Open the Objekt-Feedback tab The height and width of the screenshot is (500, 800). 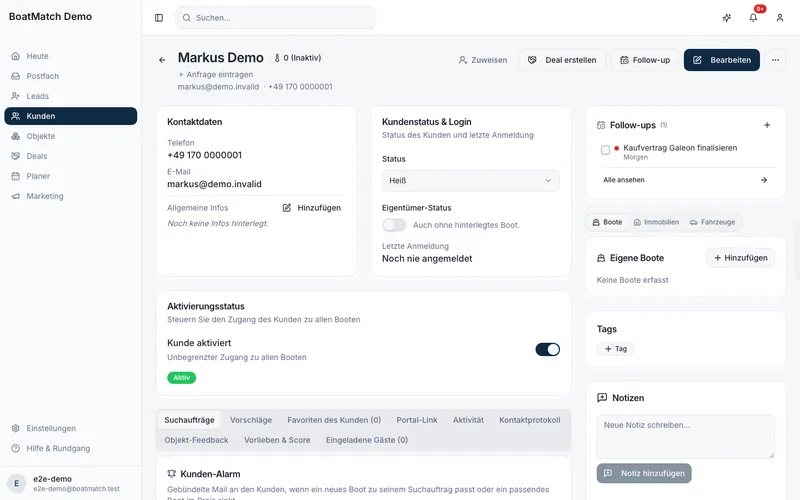pos(196,440)
